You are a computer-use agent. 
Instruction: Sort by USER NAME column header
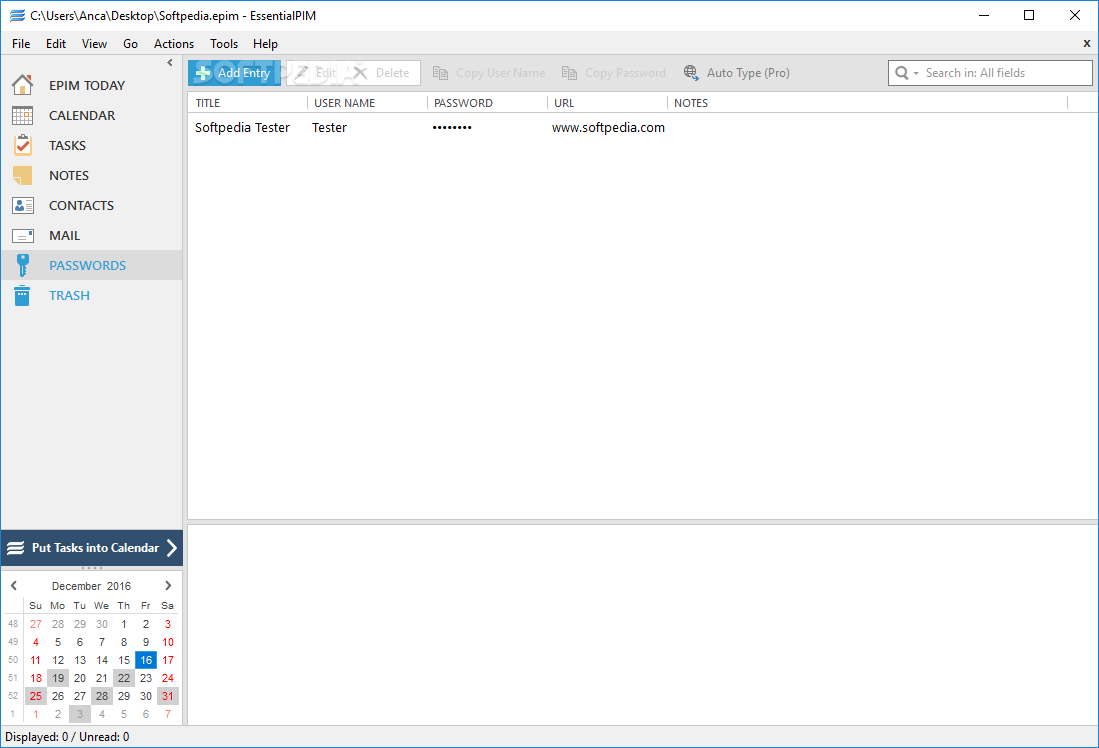point(367,103)
